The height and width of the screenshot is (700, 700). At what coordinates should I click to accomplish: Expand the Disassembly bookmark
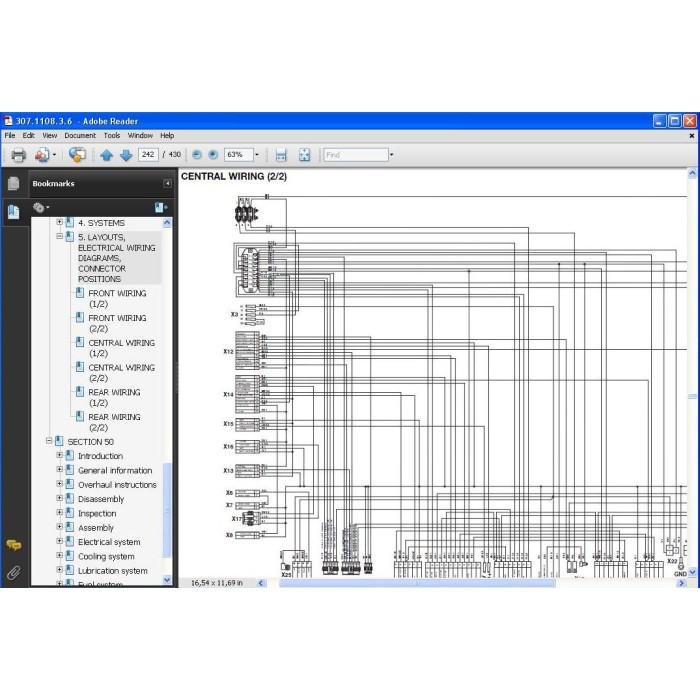[x=59, y=498]
